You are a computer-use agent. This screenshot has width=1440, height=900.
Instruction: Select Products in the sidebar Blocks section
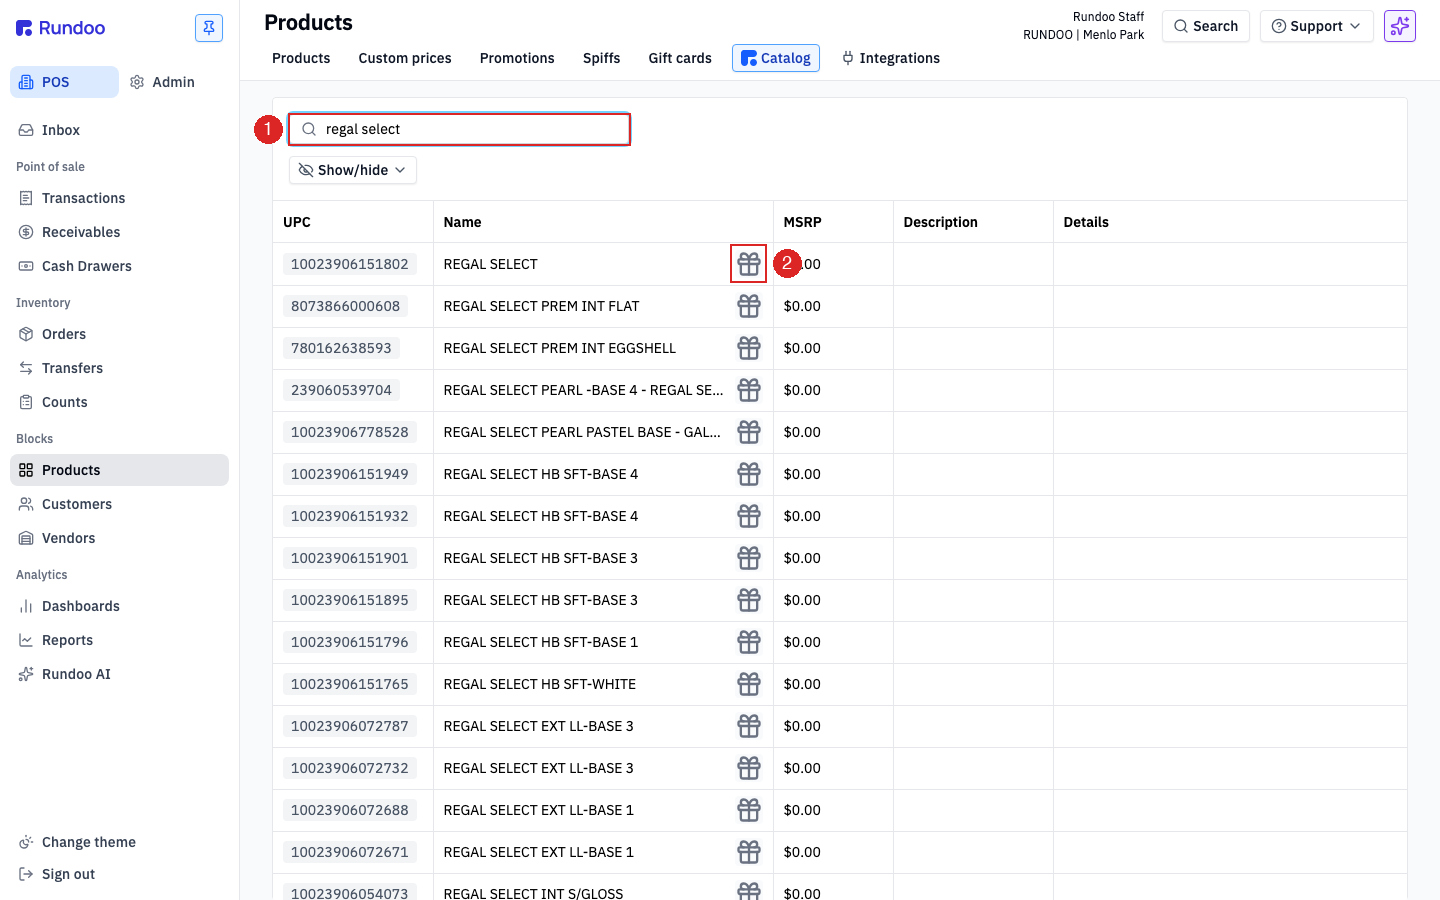[x=119, y=470]
